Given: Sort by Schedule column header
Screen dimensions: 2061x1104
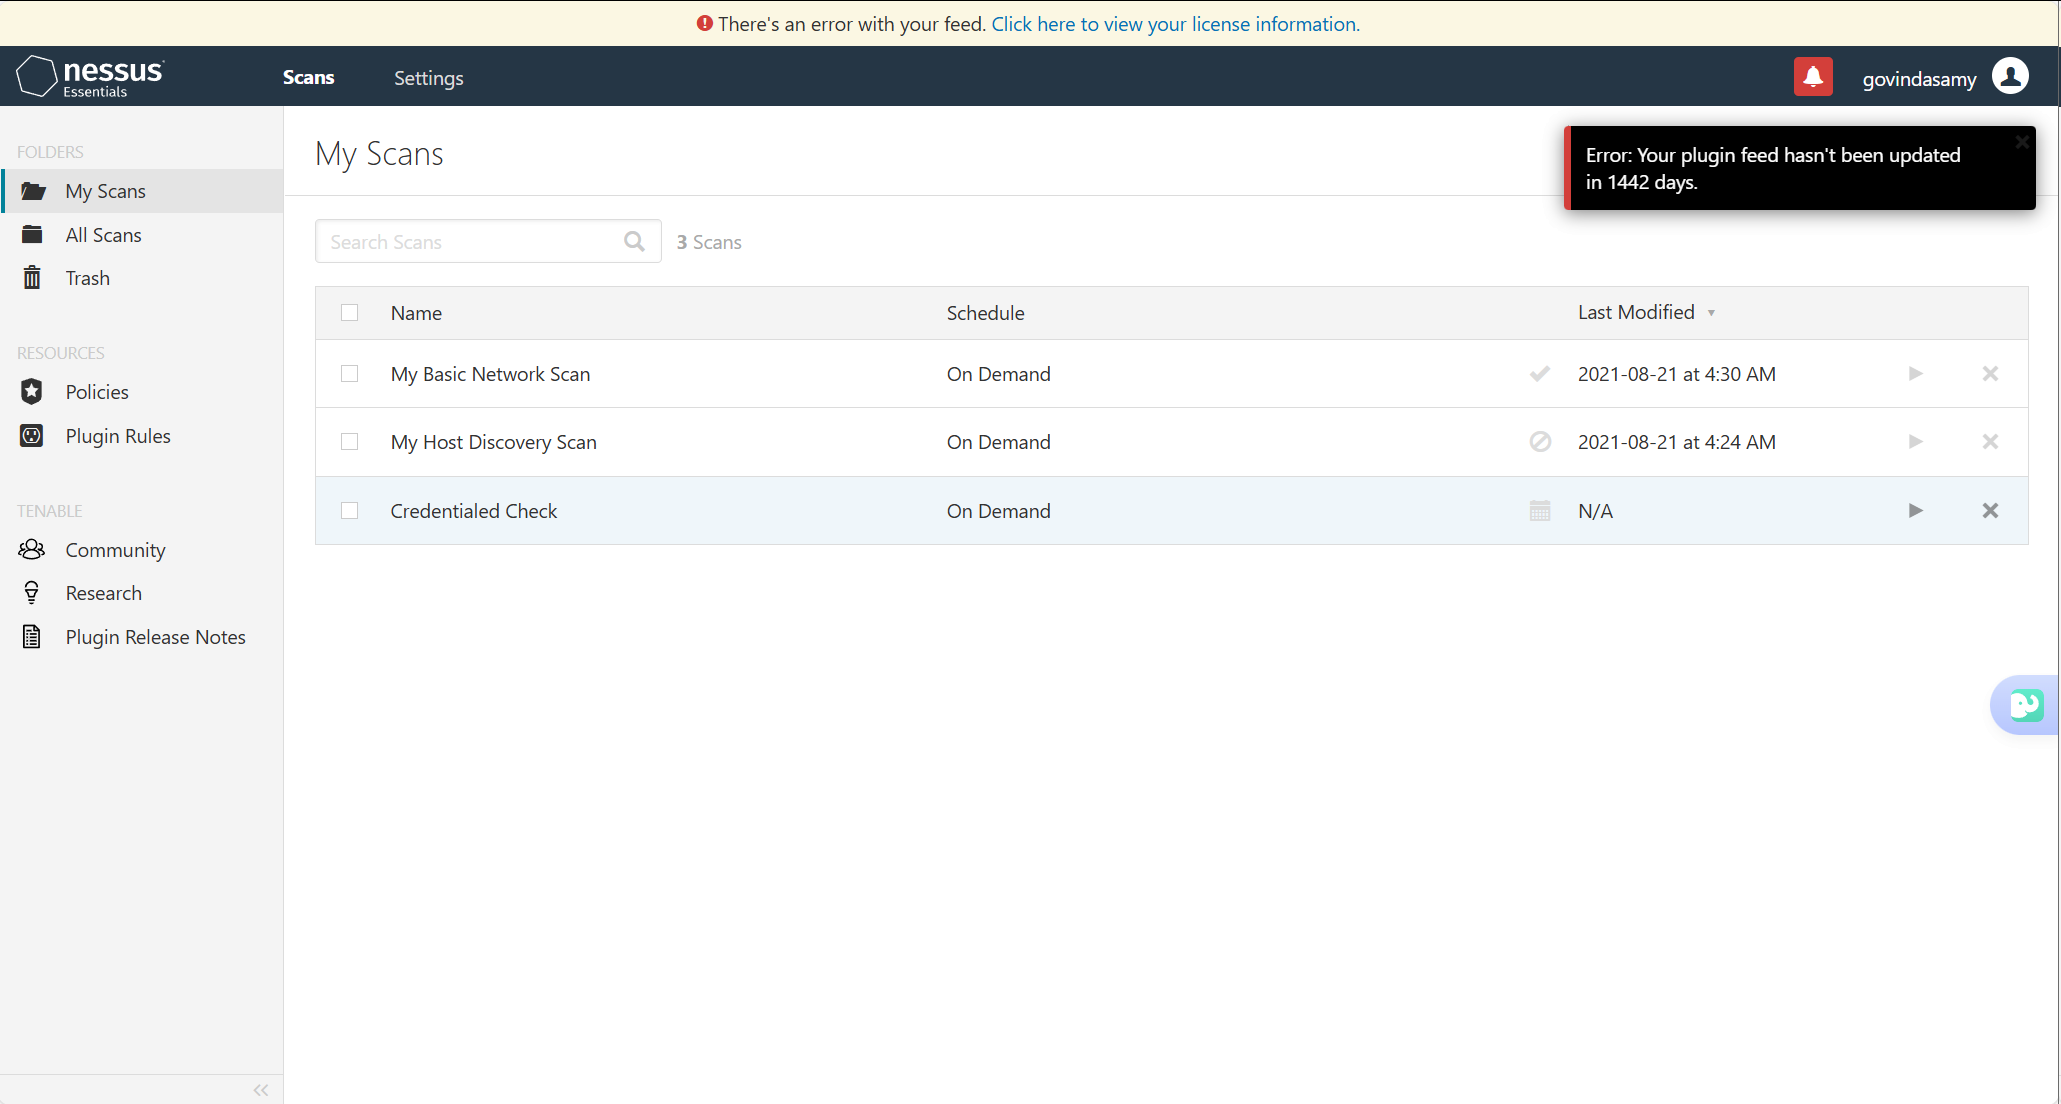Looking at the screenshot, I should [x=985, y=313].
